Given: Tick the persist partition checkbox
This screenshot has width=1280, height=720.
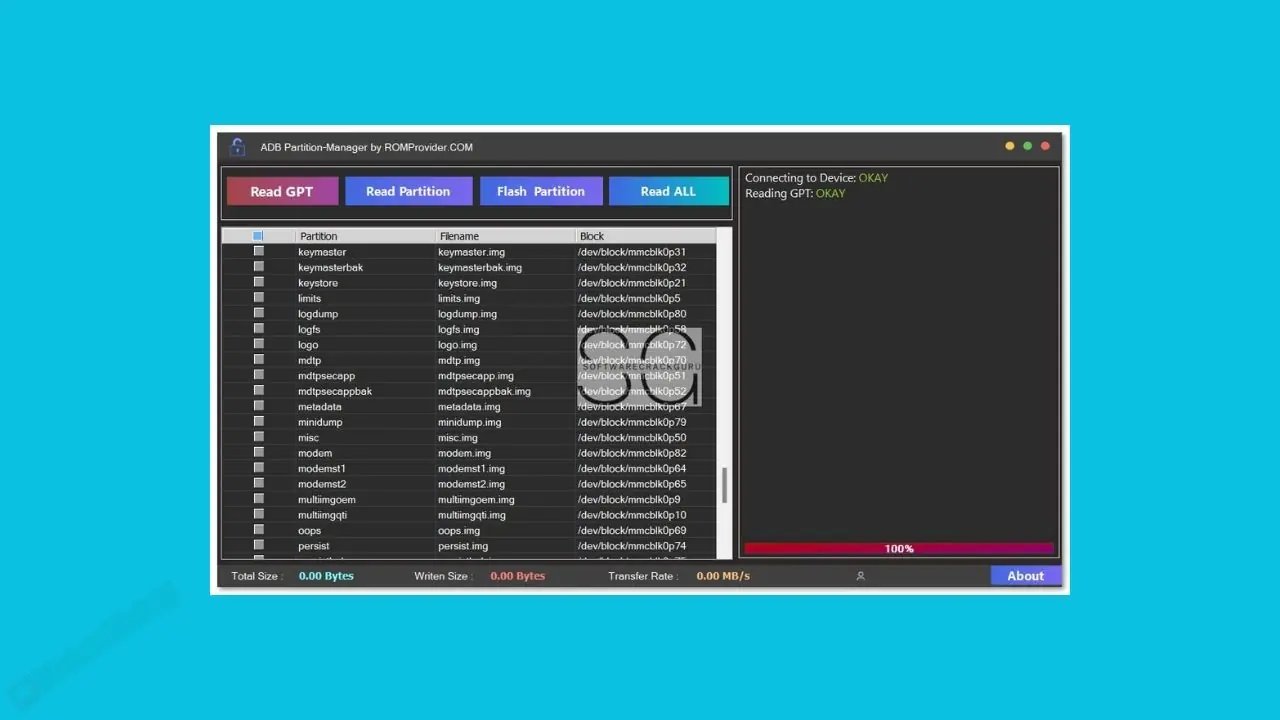Looking at the screenshot, I should (258, 546).
